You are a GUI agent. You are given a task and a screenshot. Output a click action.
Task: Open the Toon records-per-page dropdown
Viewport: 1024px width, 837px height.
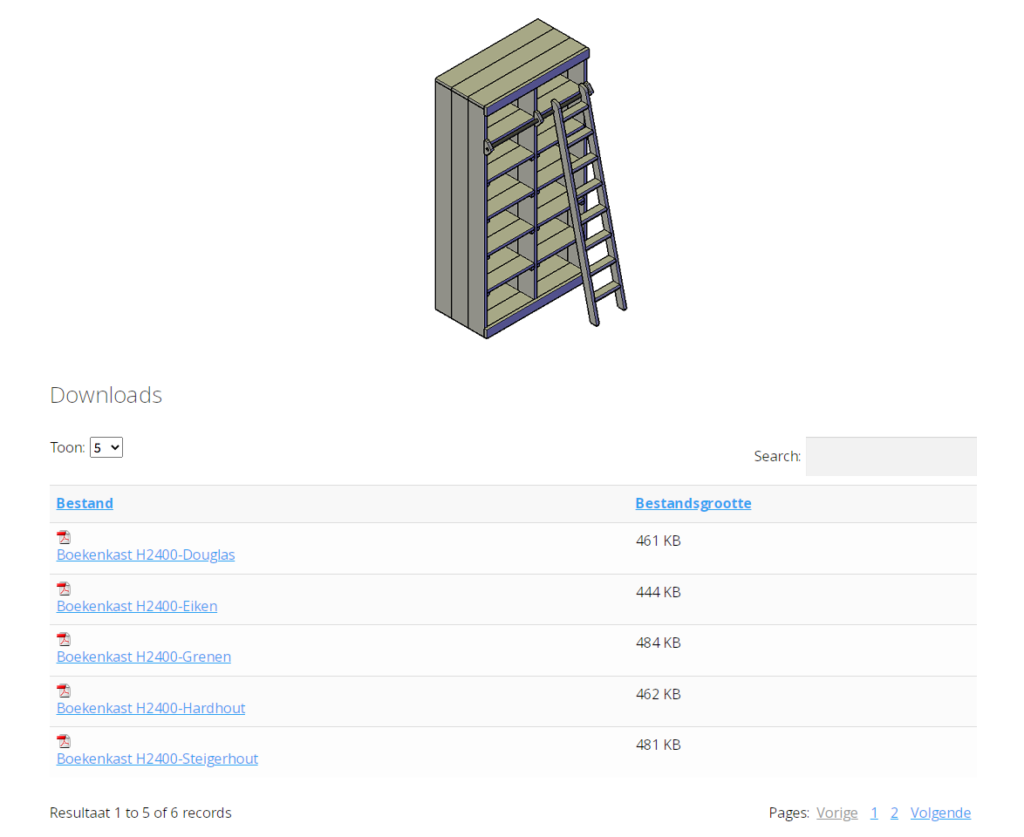coord(106,448)
